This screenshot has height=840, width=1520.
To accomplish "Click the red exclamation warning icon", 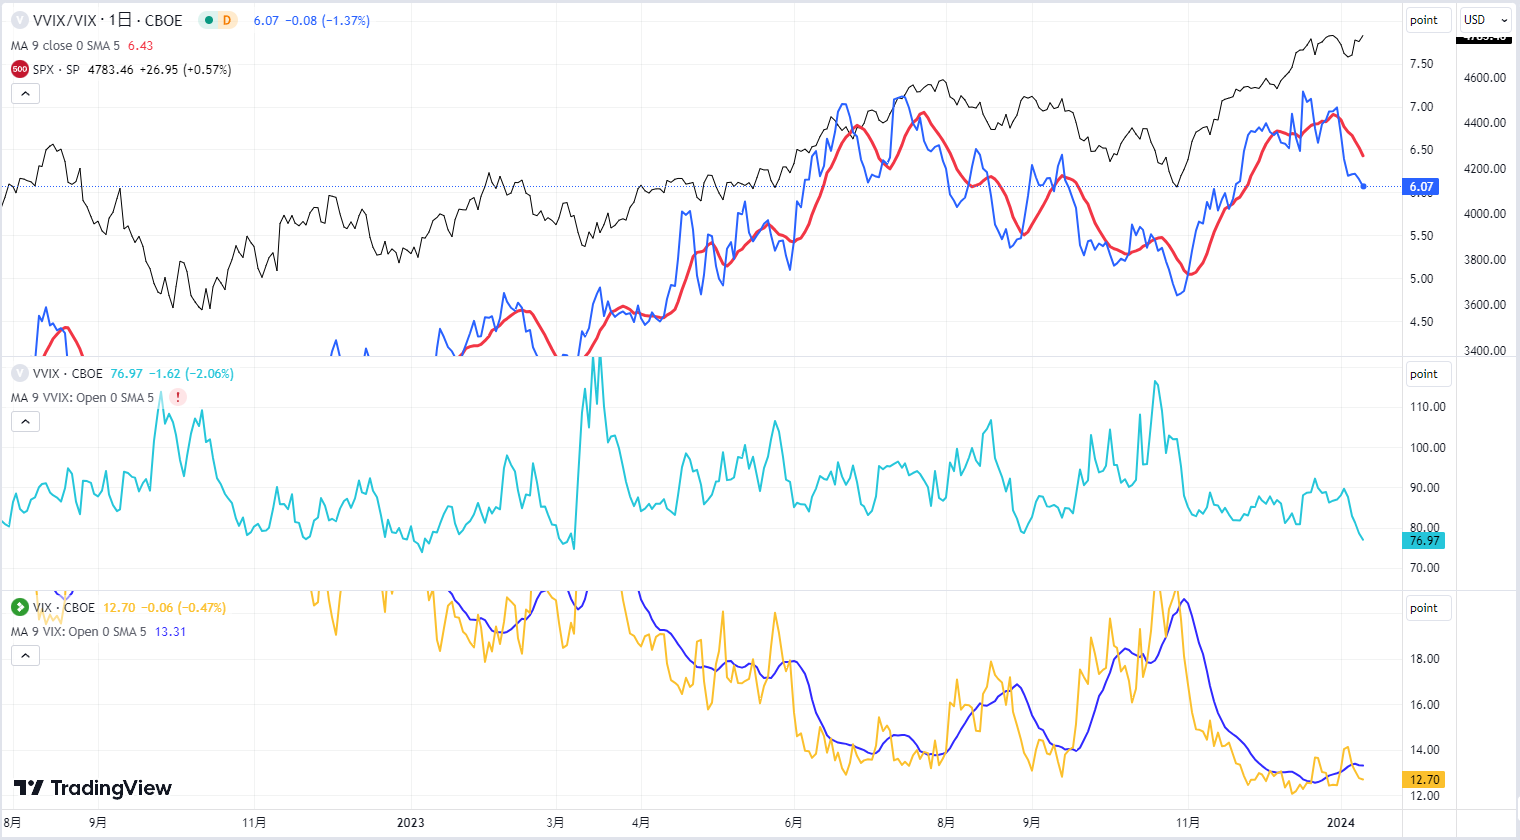I will pos(178,397).
